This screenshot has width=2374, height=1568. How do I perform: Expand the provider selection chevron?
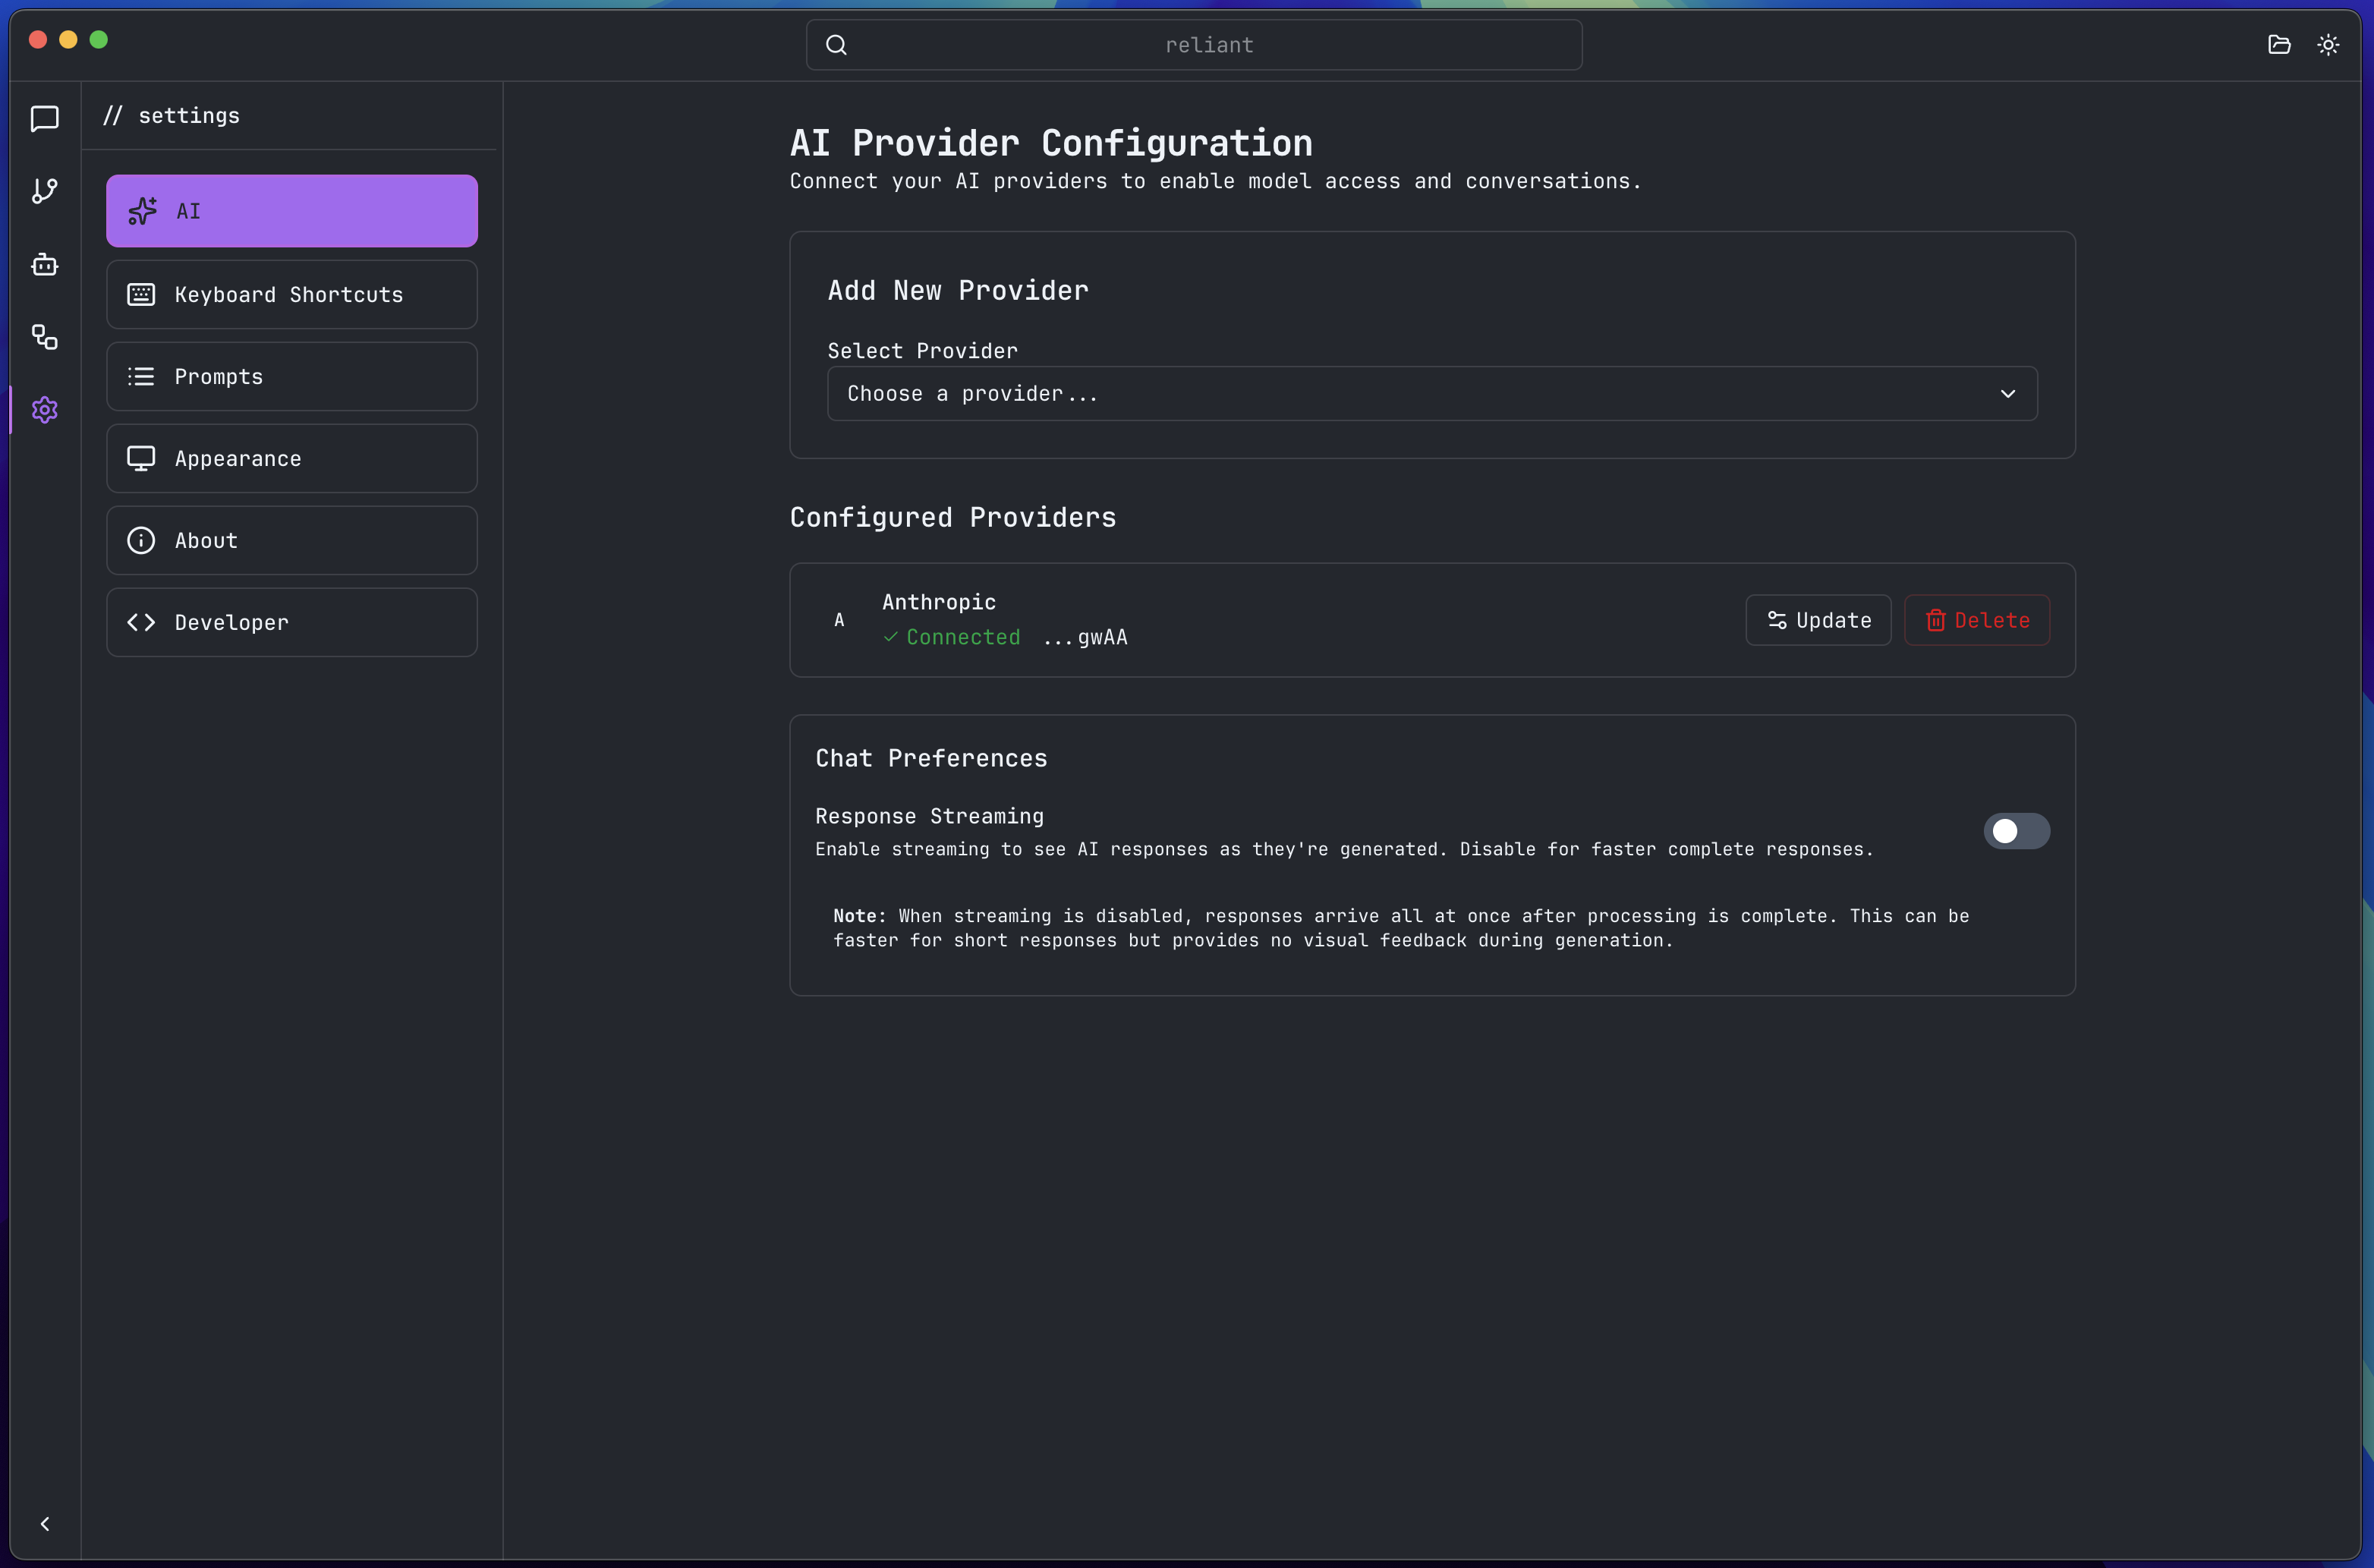(2008, 393)
